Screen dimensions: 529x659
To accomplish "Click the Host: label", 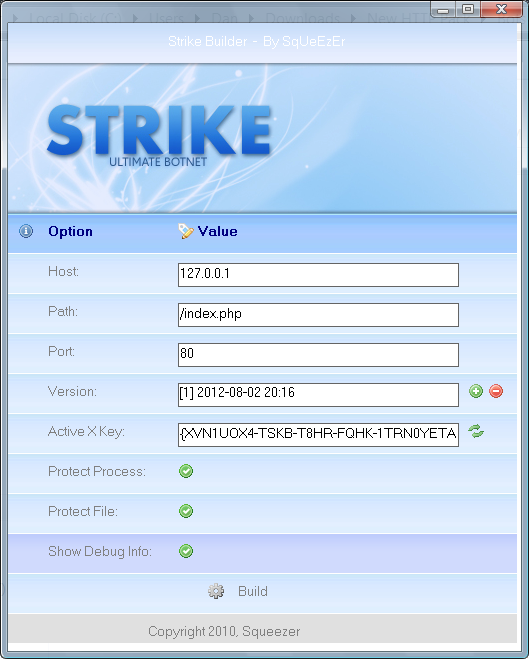I will point(63,272).
